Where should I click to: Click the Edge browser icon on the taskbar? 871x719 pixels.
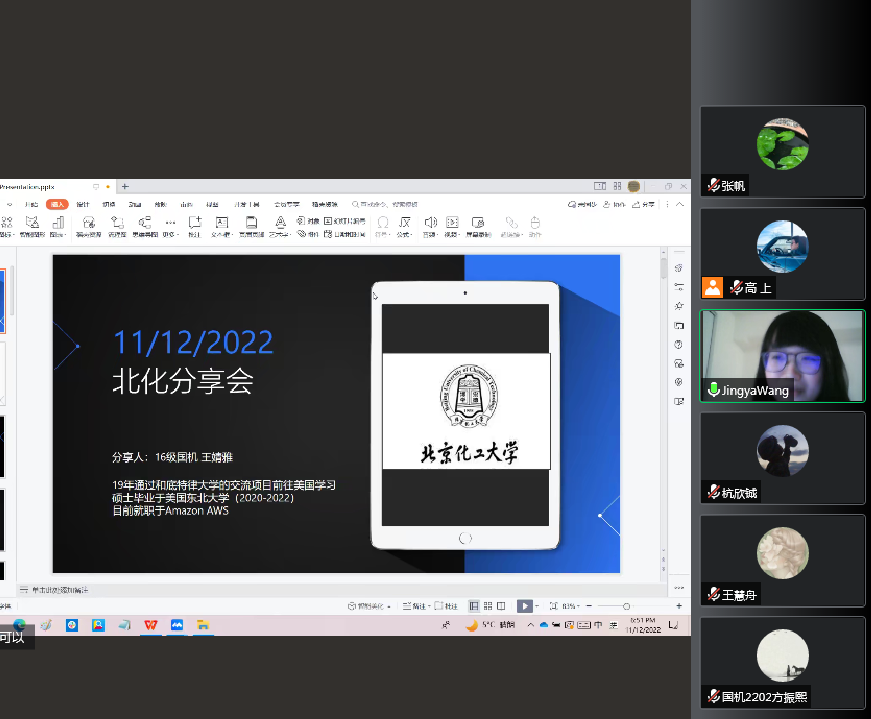(19, 625)
